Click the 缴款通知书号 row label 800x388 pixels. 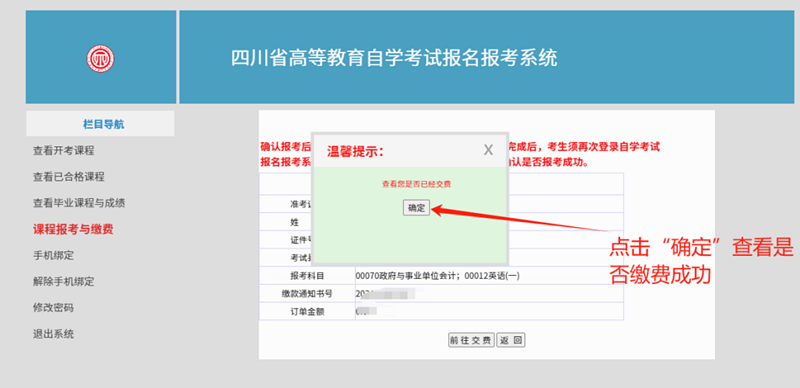click(307, 294)
